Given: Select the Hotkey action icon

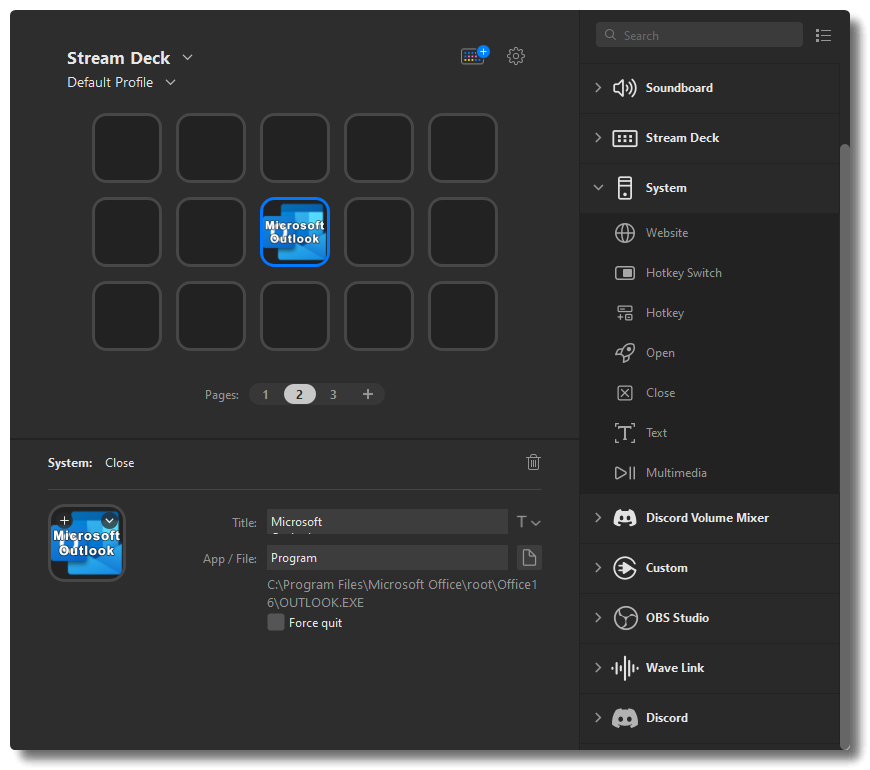Looking at the screenshot, I should pos(625,313).
